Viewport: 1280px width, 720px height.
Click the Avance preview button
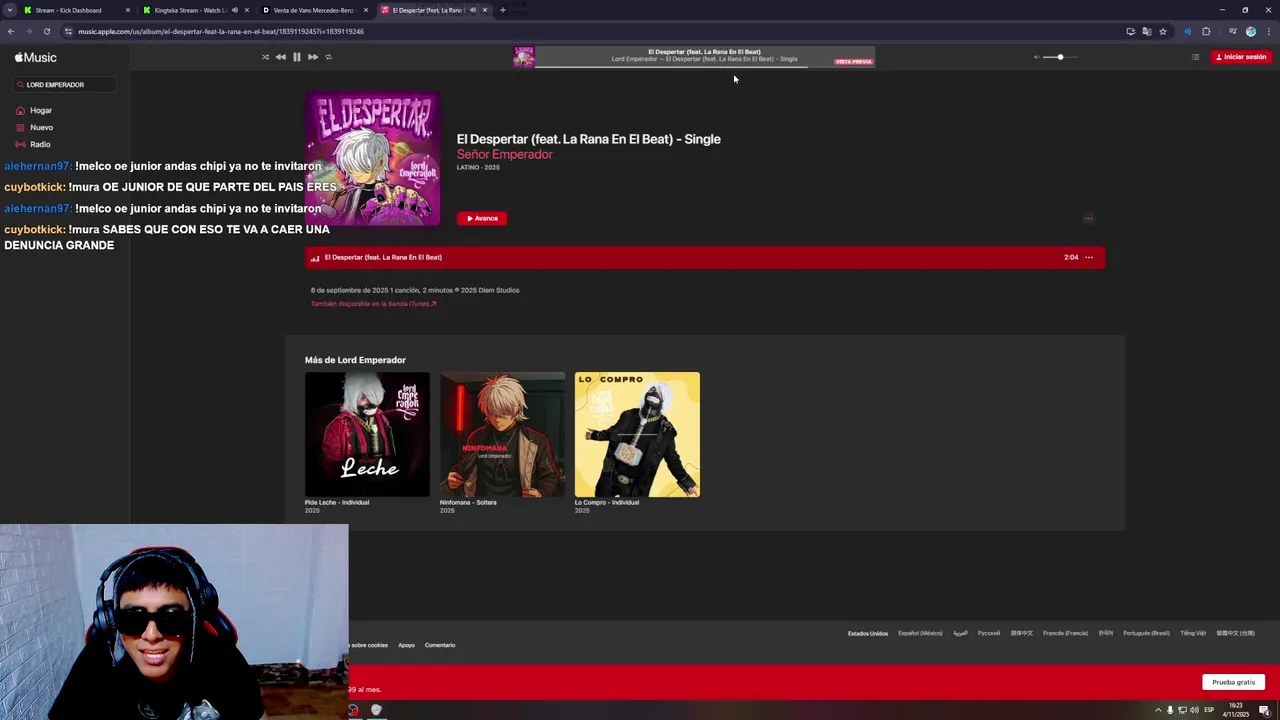click(x=482, y=218)
